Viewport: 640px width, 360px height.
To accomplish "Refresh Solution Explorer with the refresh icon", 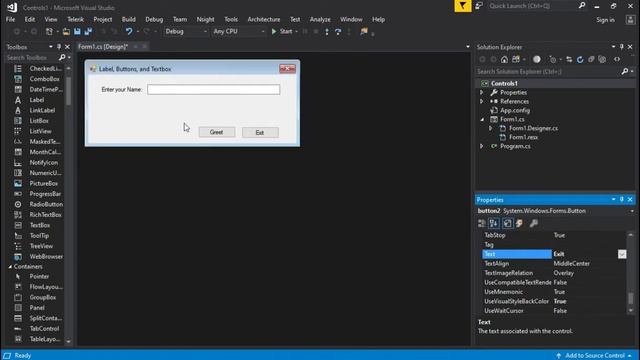I will click(580, 60).
